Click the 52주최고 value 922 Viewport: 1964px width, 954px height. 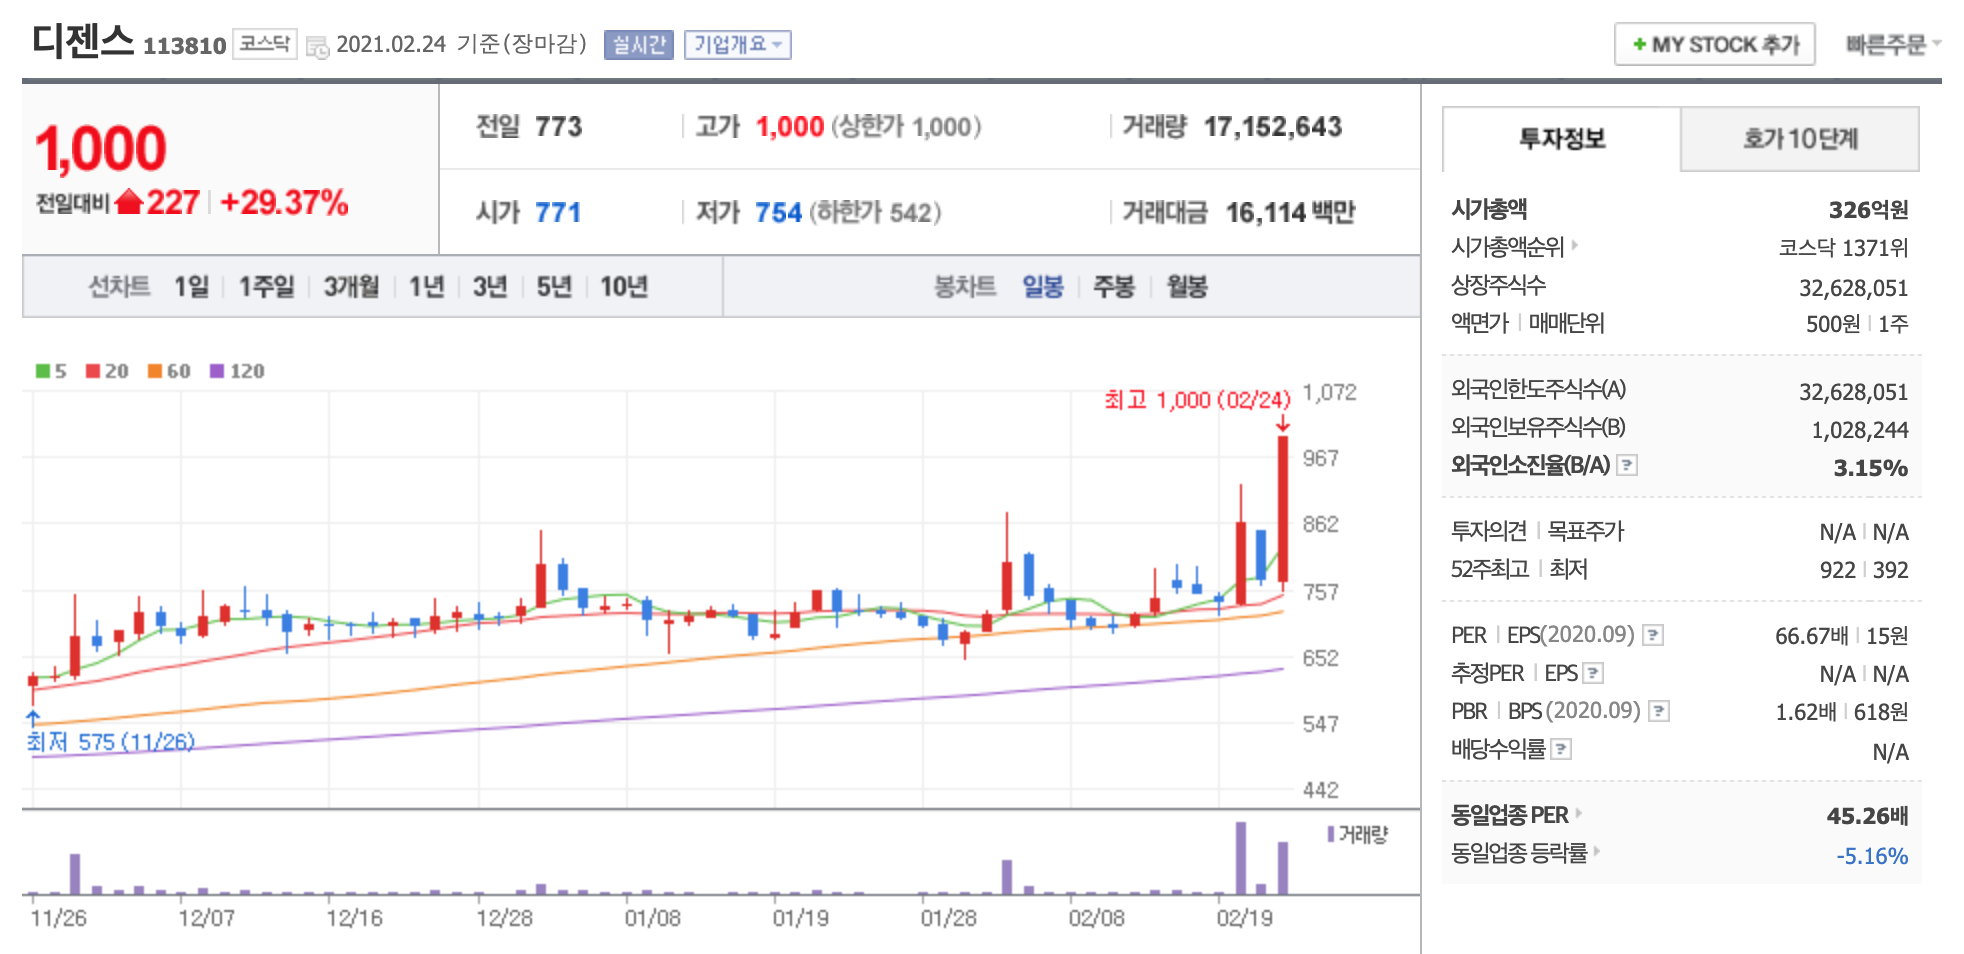point(1838,570)
